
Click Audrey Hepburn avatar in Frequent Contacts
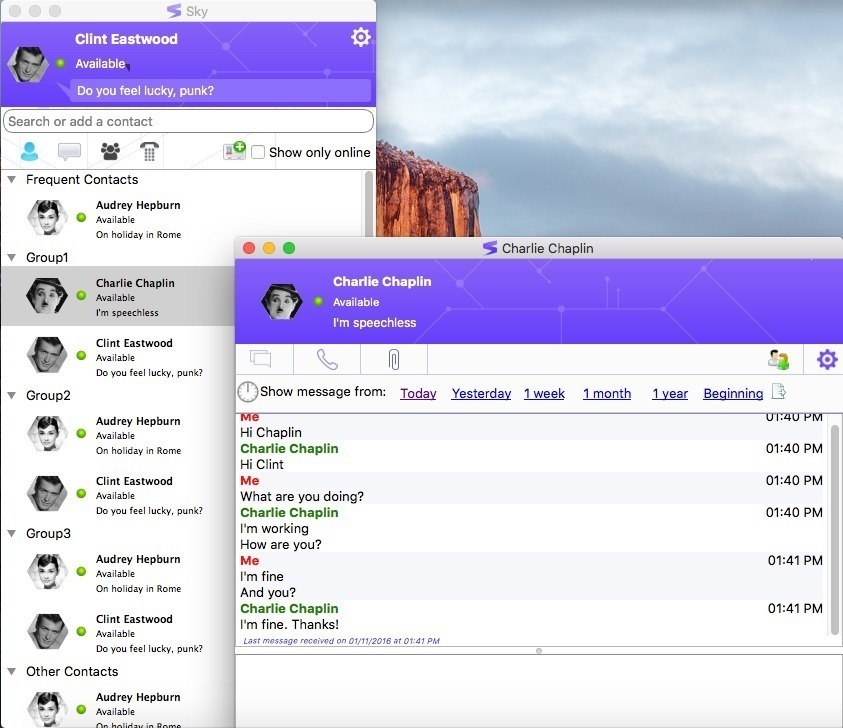coord(47,218)
